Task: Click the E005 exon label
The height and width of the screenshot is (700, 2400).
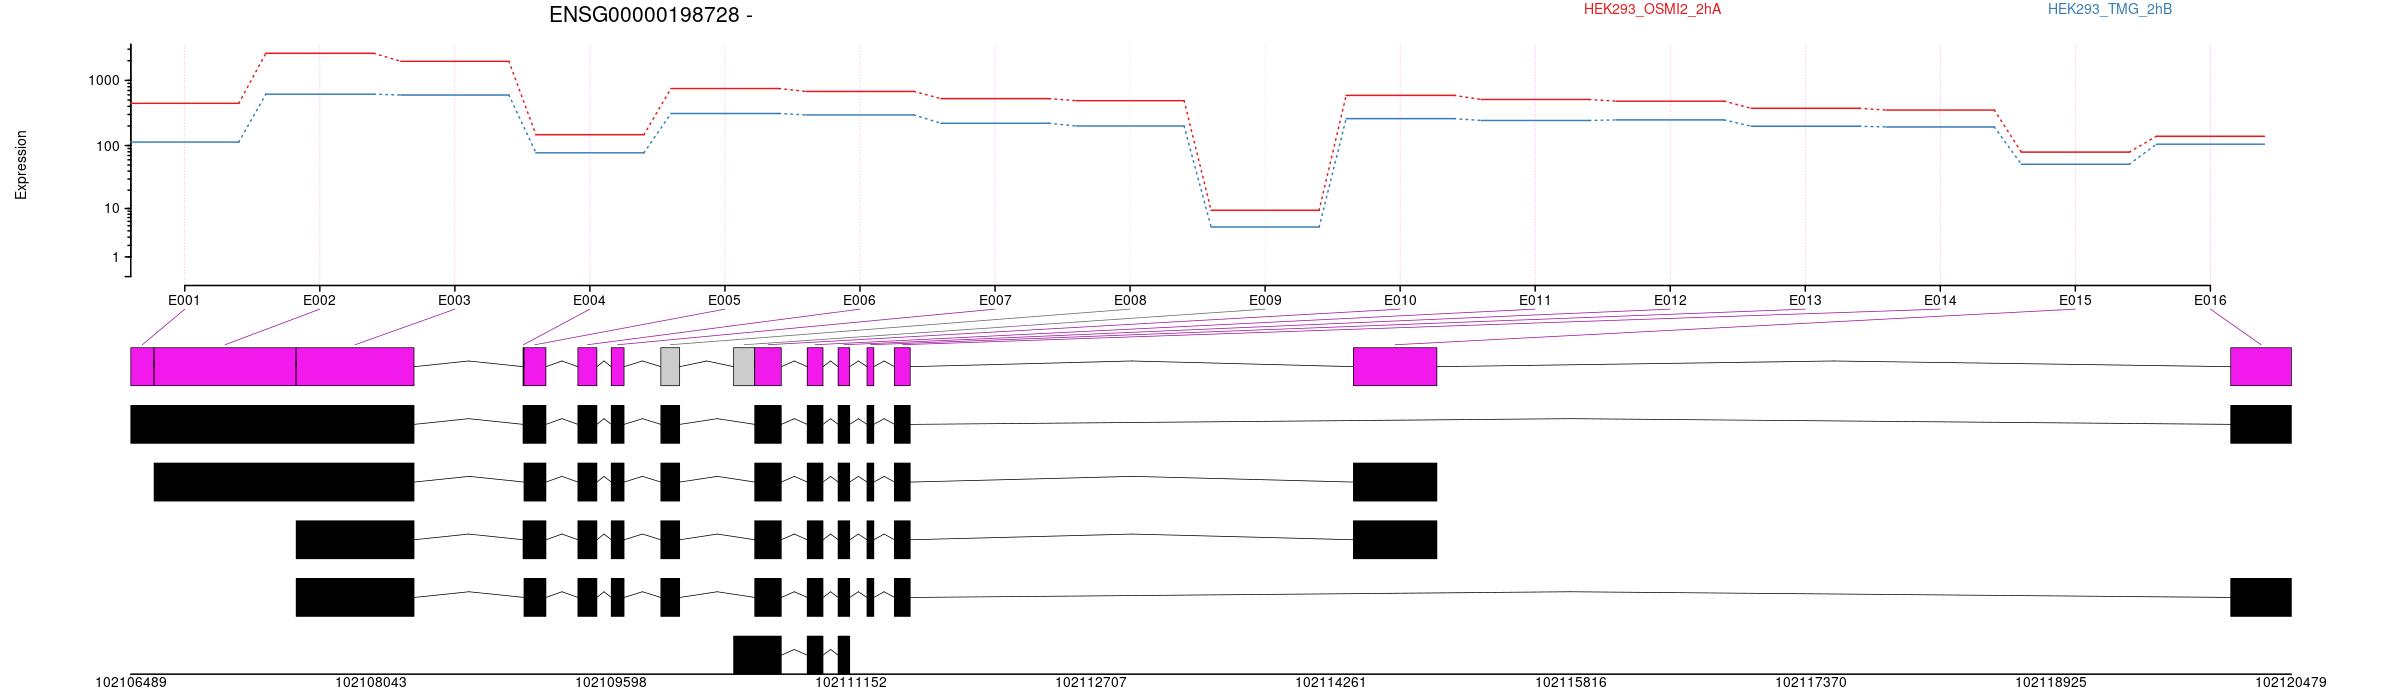Action: (724, 300)
